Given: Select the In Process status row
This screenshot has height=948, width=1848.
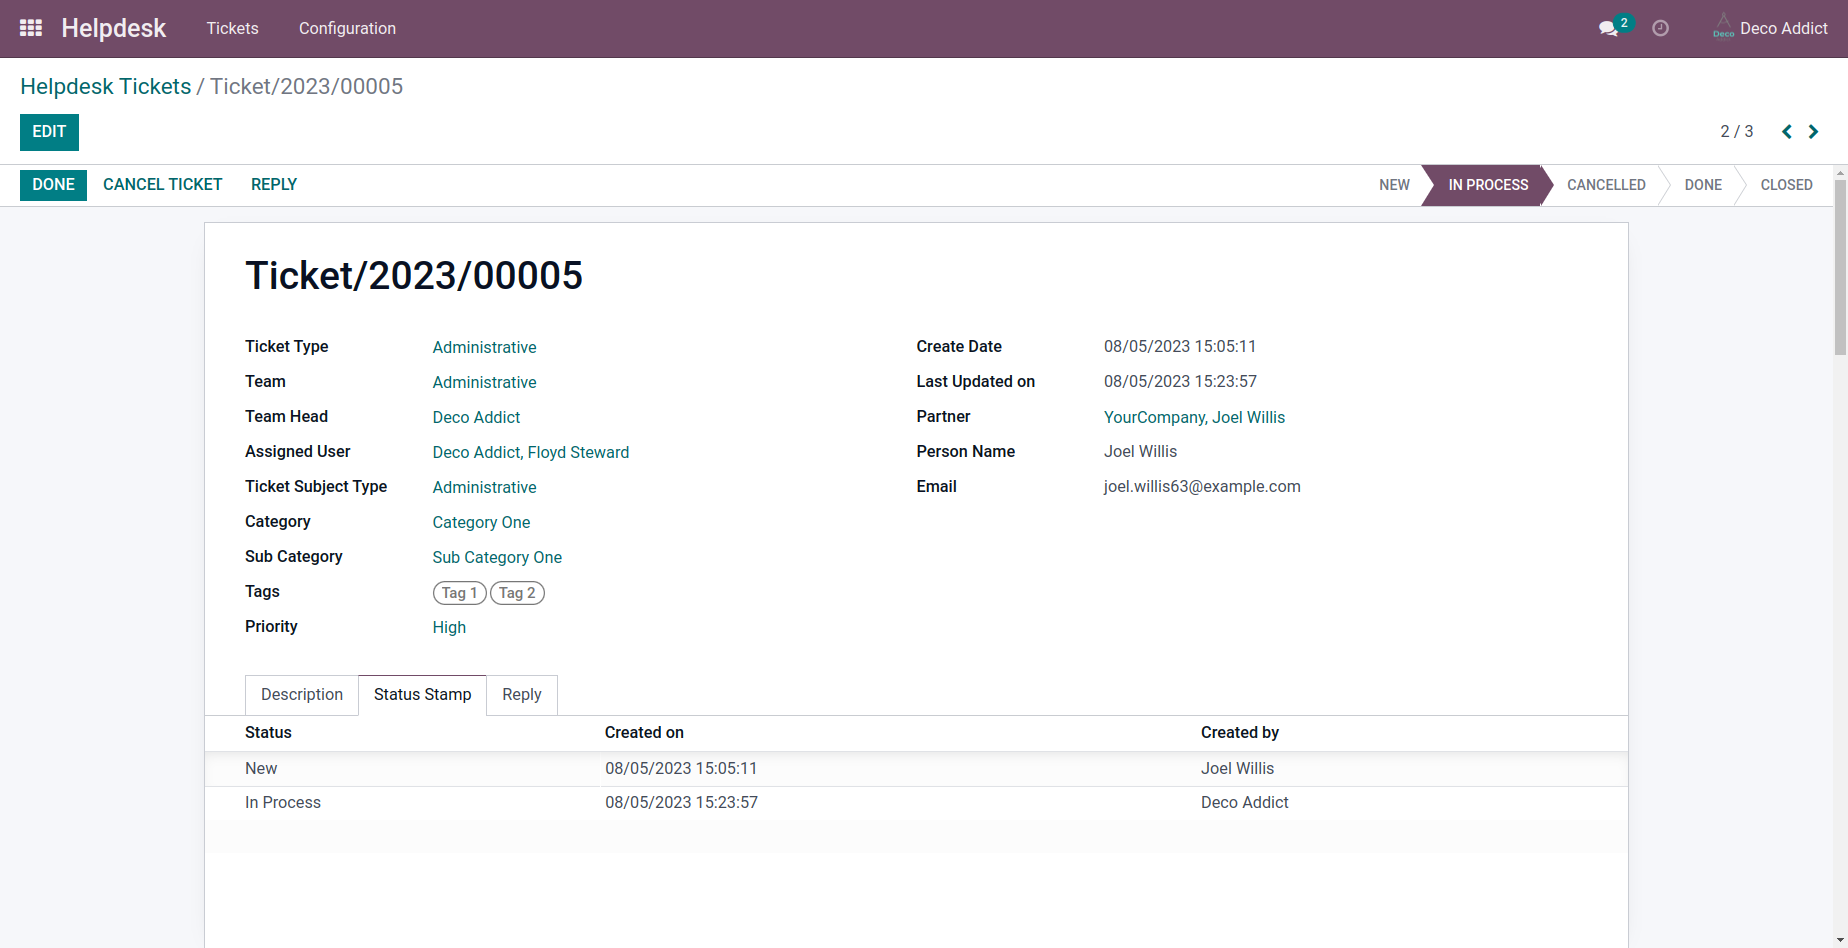Looking at the screenshot, I should 916,803.
